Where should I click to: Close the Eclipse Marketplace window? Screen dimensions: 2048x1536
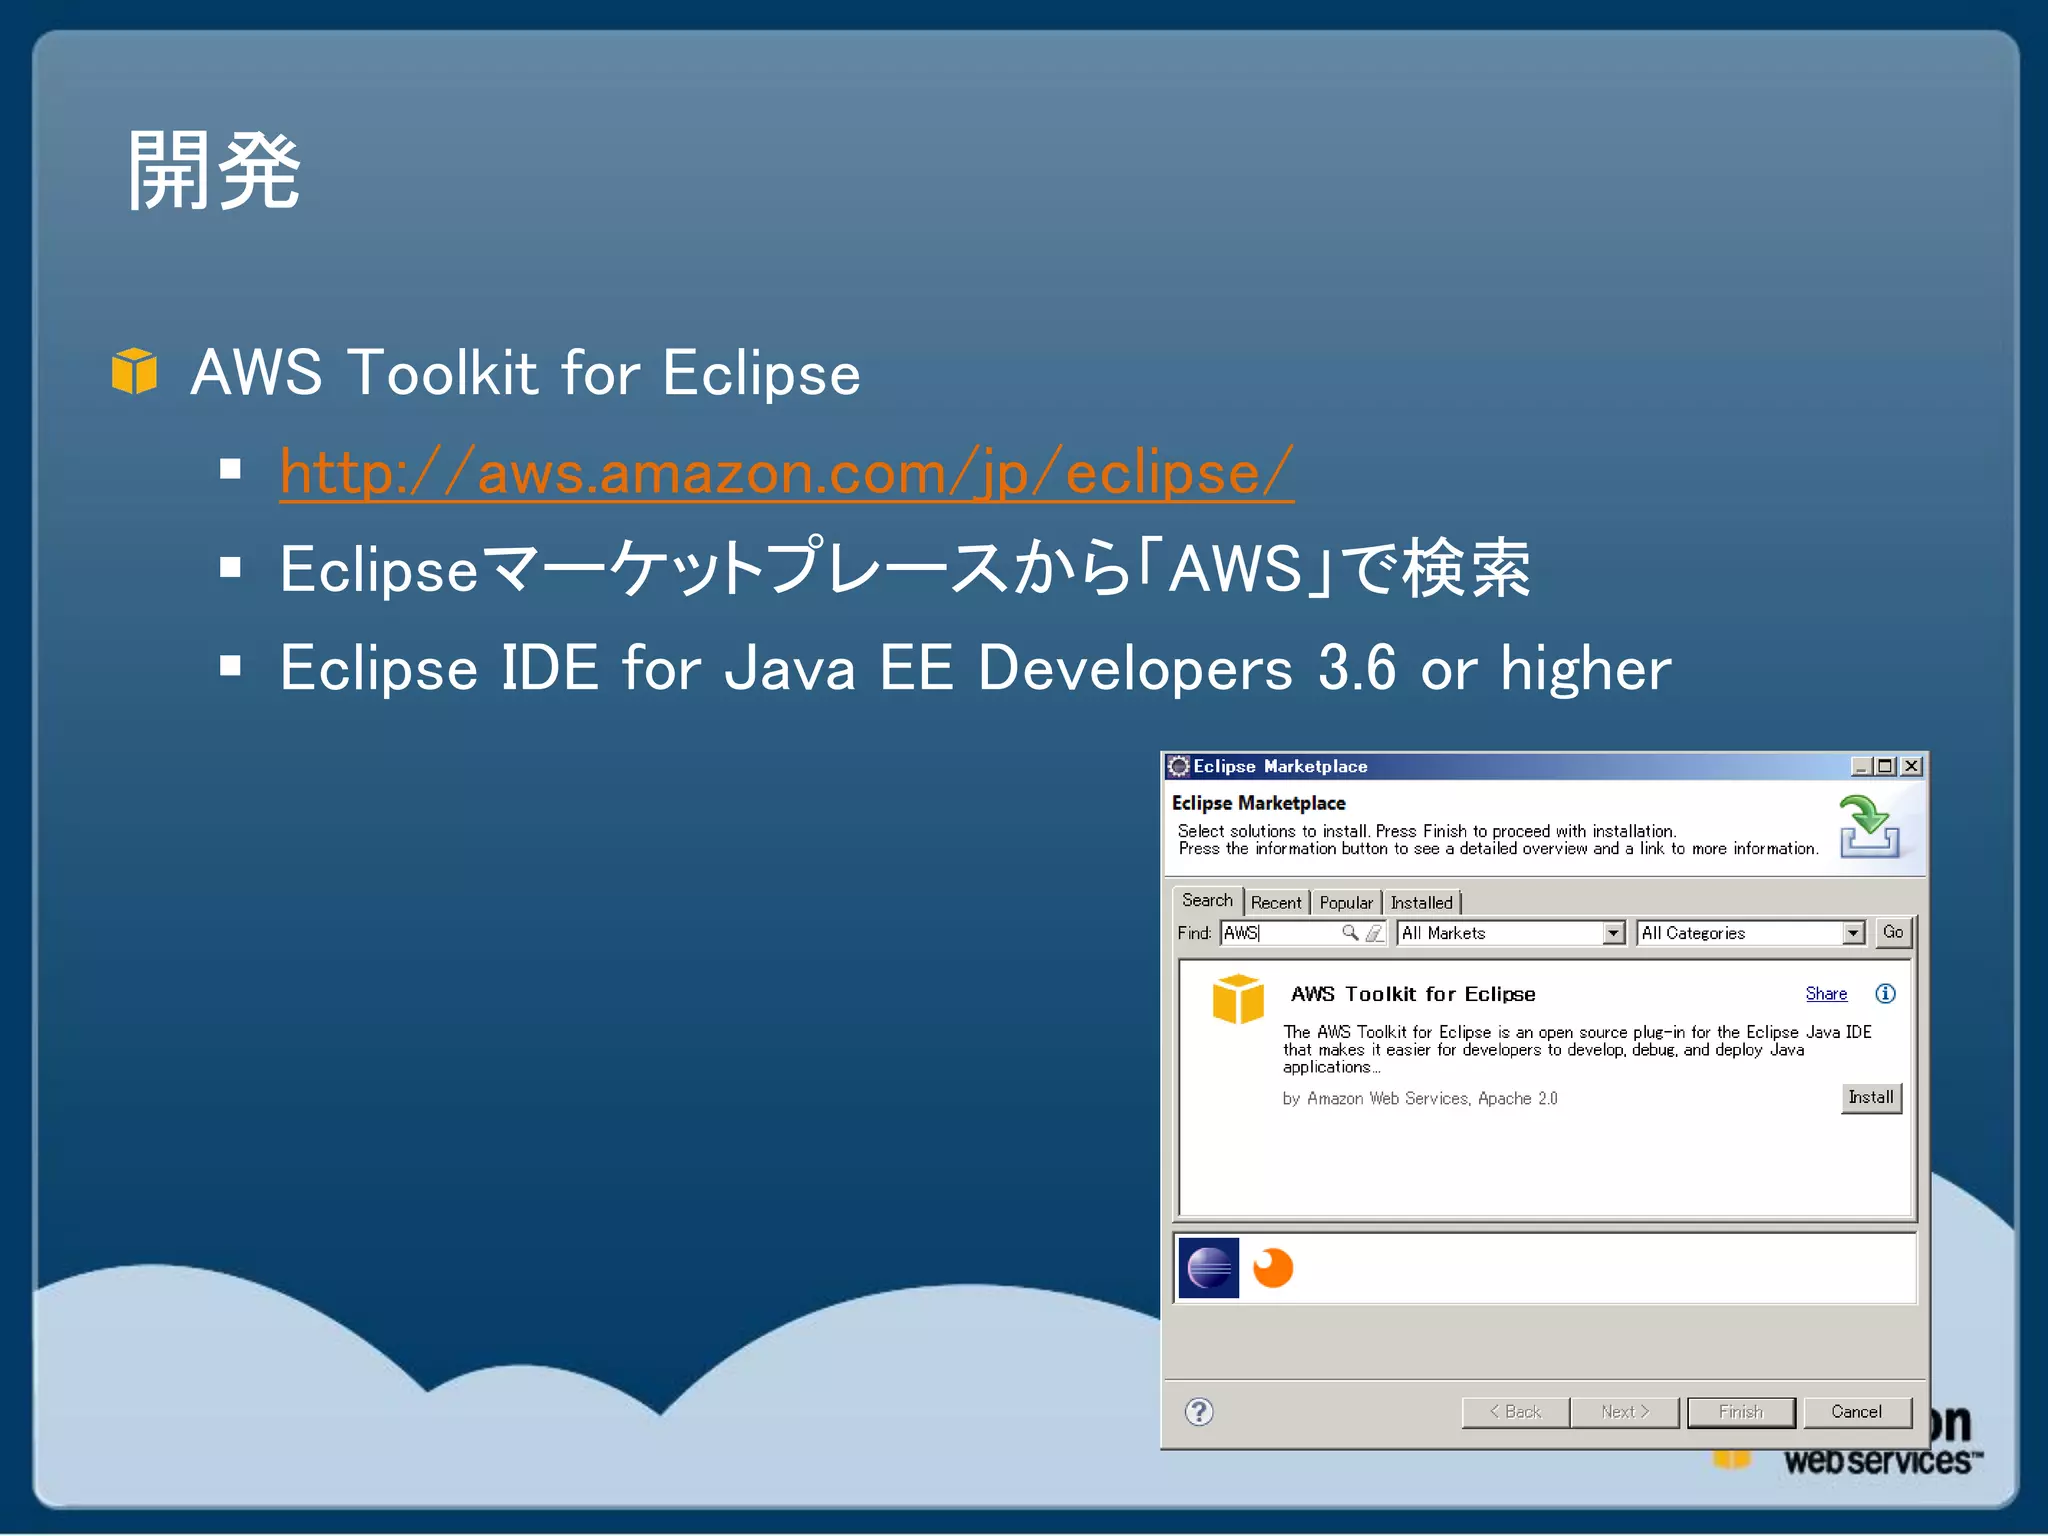(x=1911, y=766)
